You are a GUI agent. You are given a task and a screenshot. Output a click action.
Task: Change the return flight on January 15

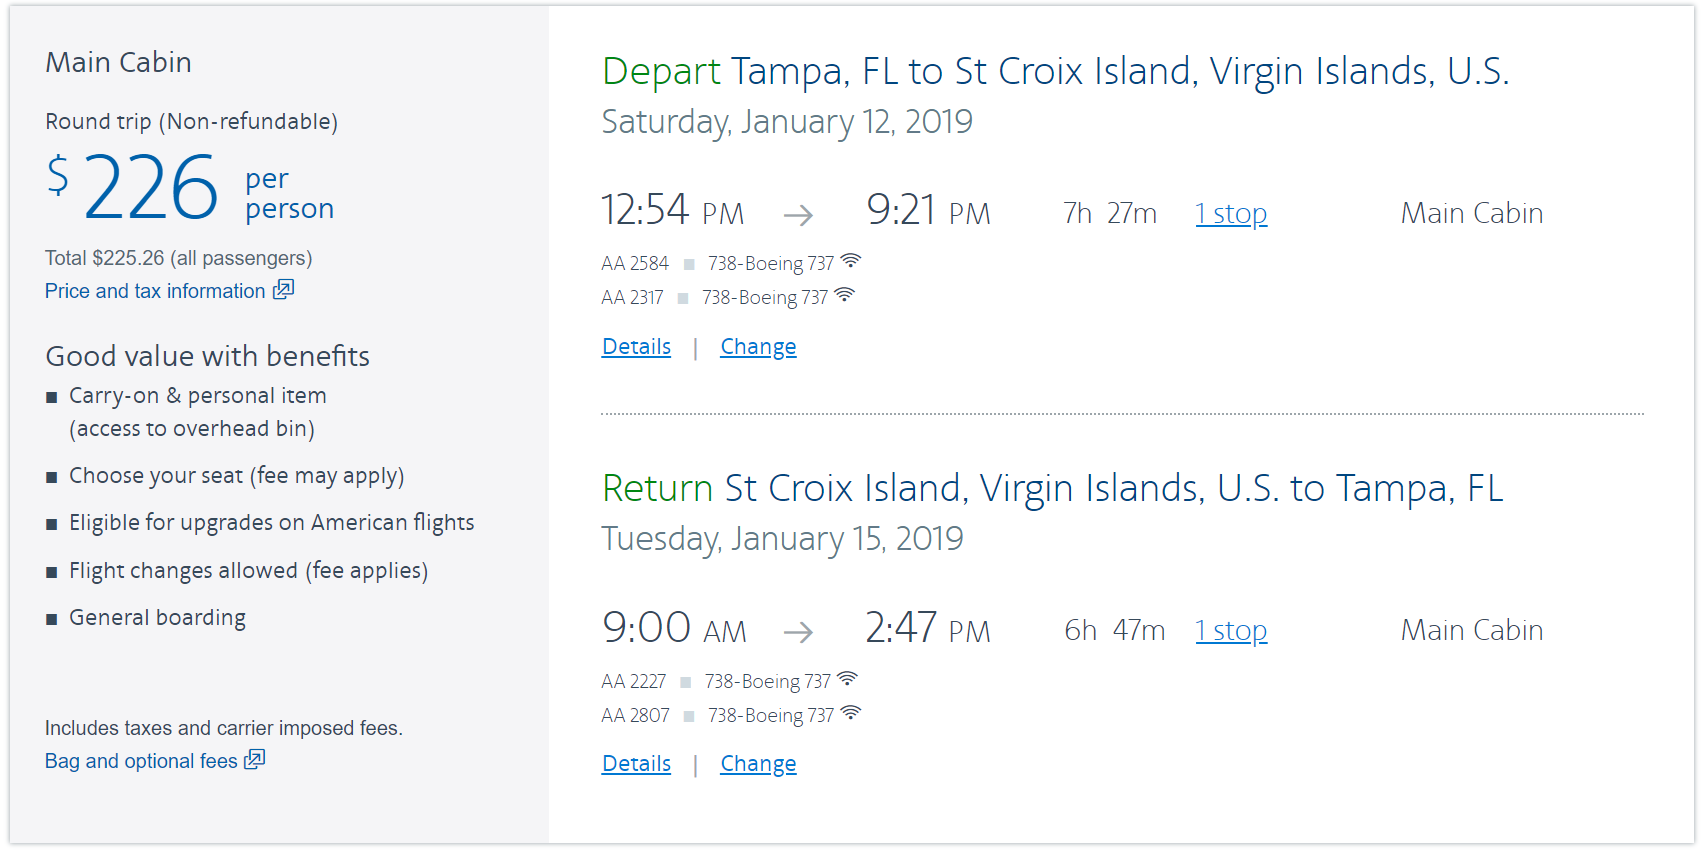pyautogui.click(x=758, y=764)
